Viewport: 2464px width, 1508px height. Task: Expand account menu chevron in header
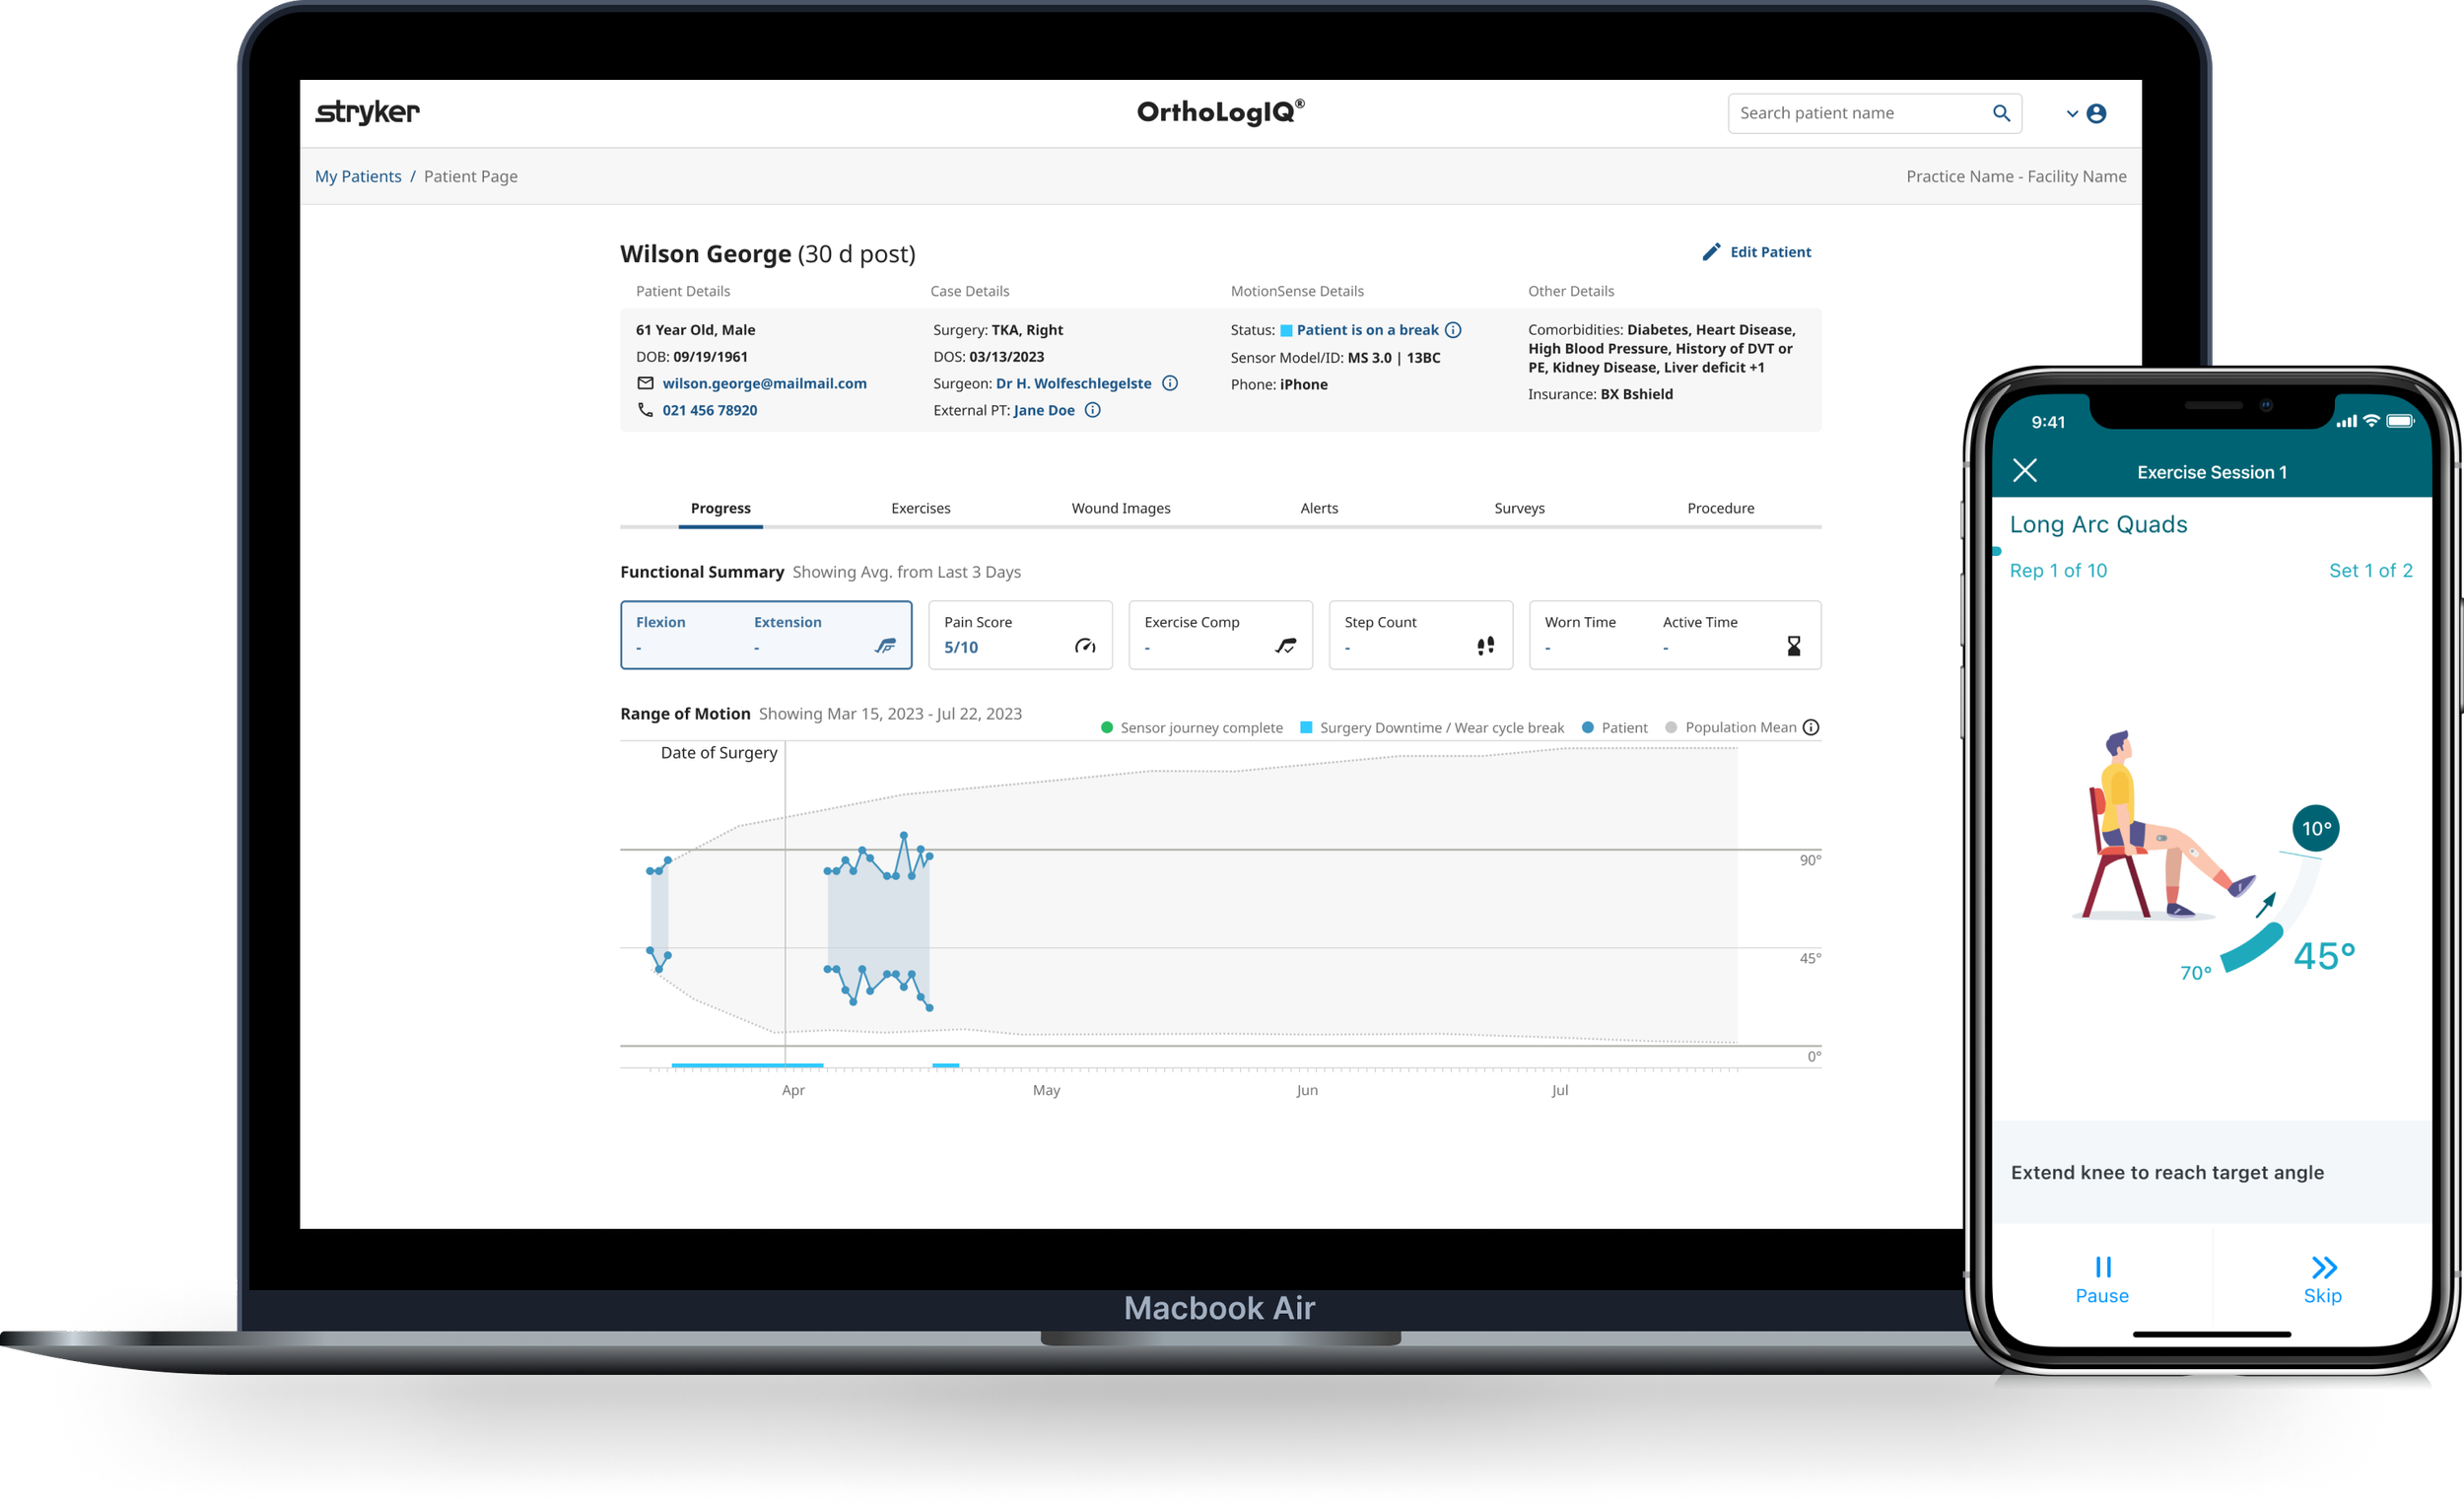2072,114
